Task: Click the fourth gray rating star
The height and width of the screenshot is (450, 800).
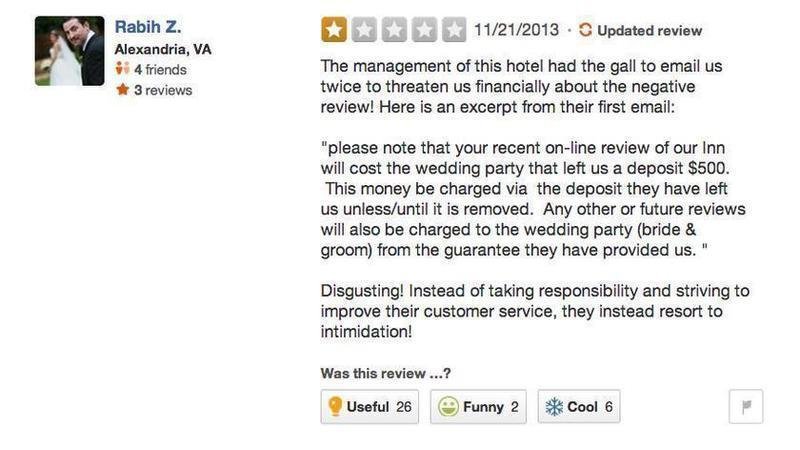Action: coord(423,30)
